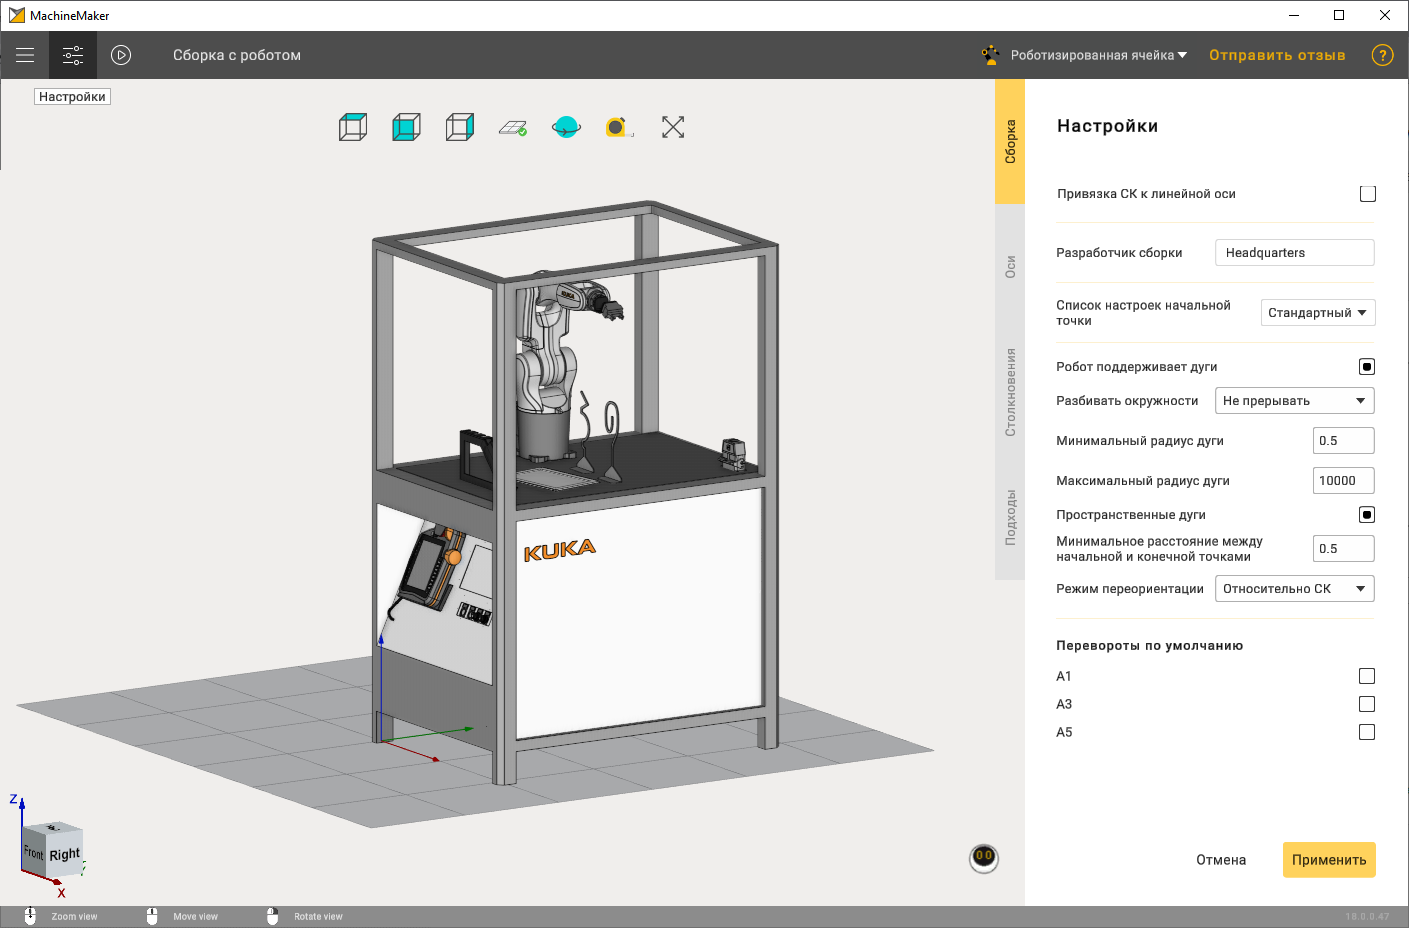This screenshot has height=928, width=1409.
Task: Switch to the Столкновения tab
Action: (x=1010, y=392)
